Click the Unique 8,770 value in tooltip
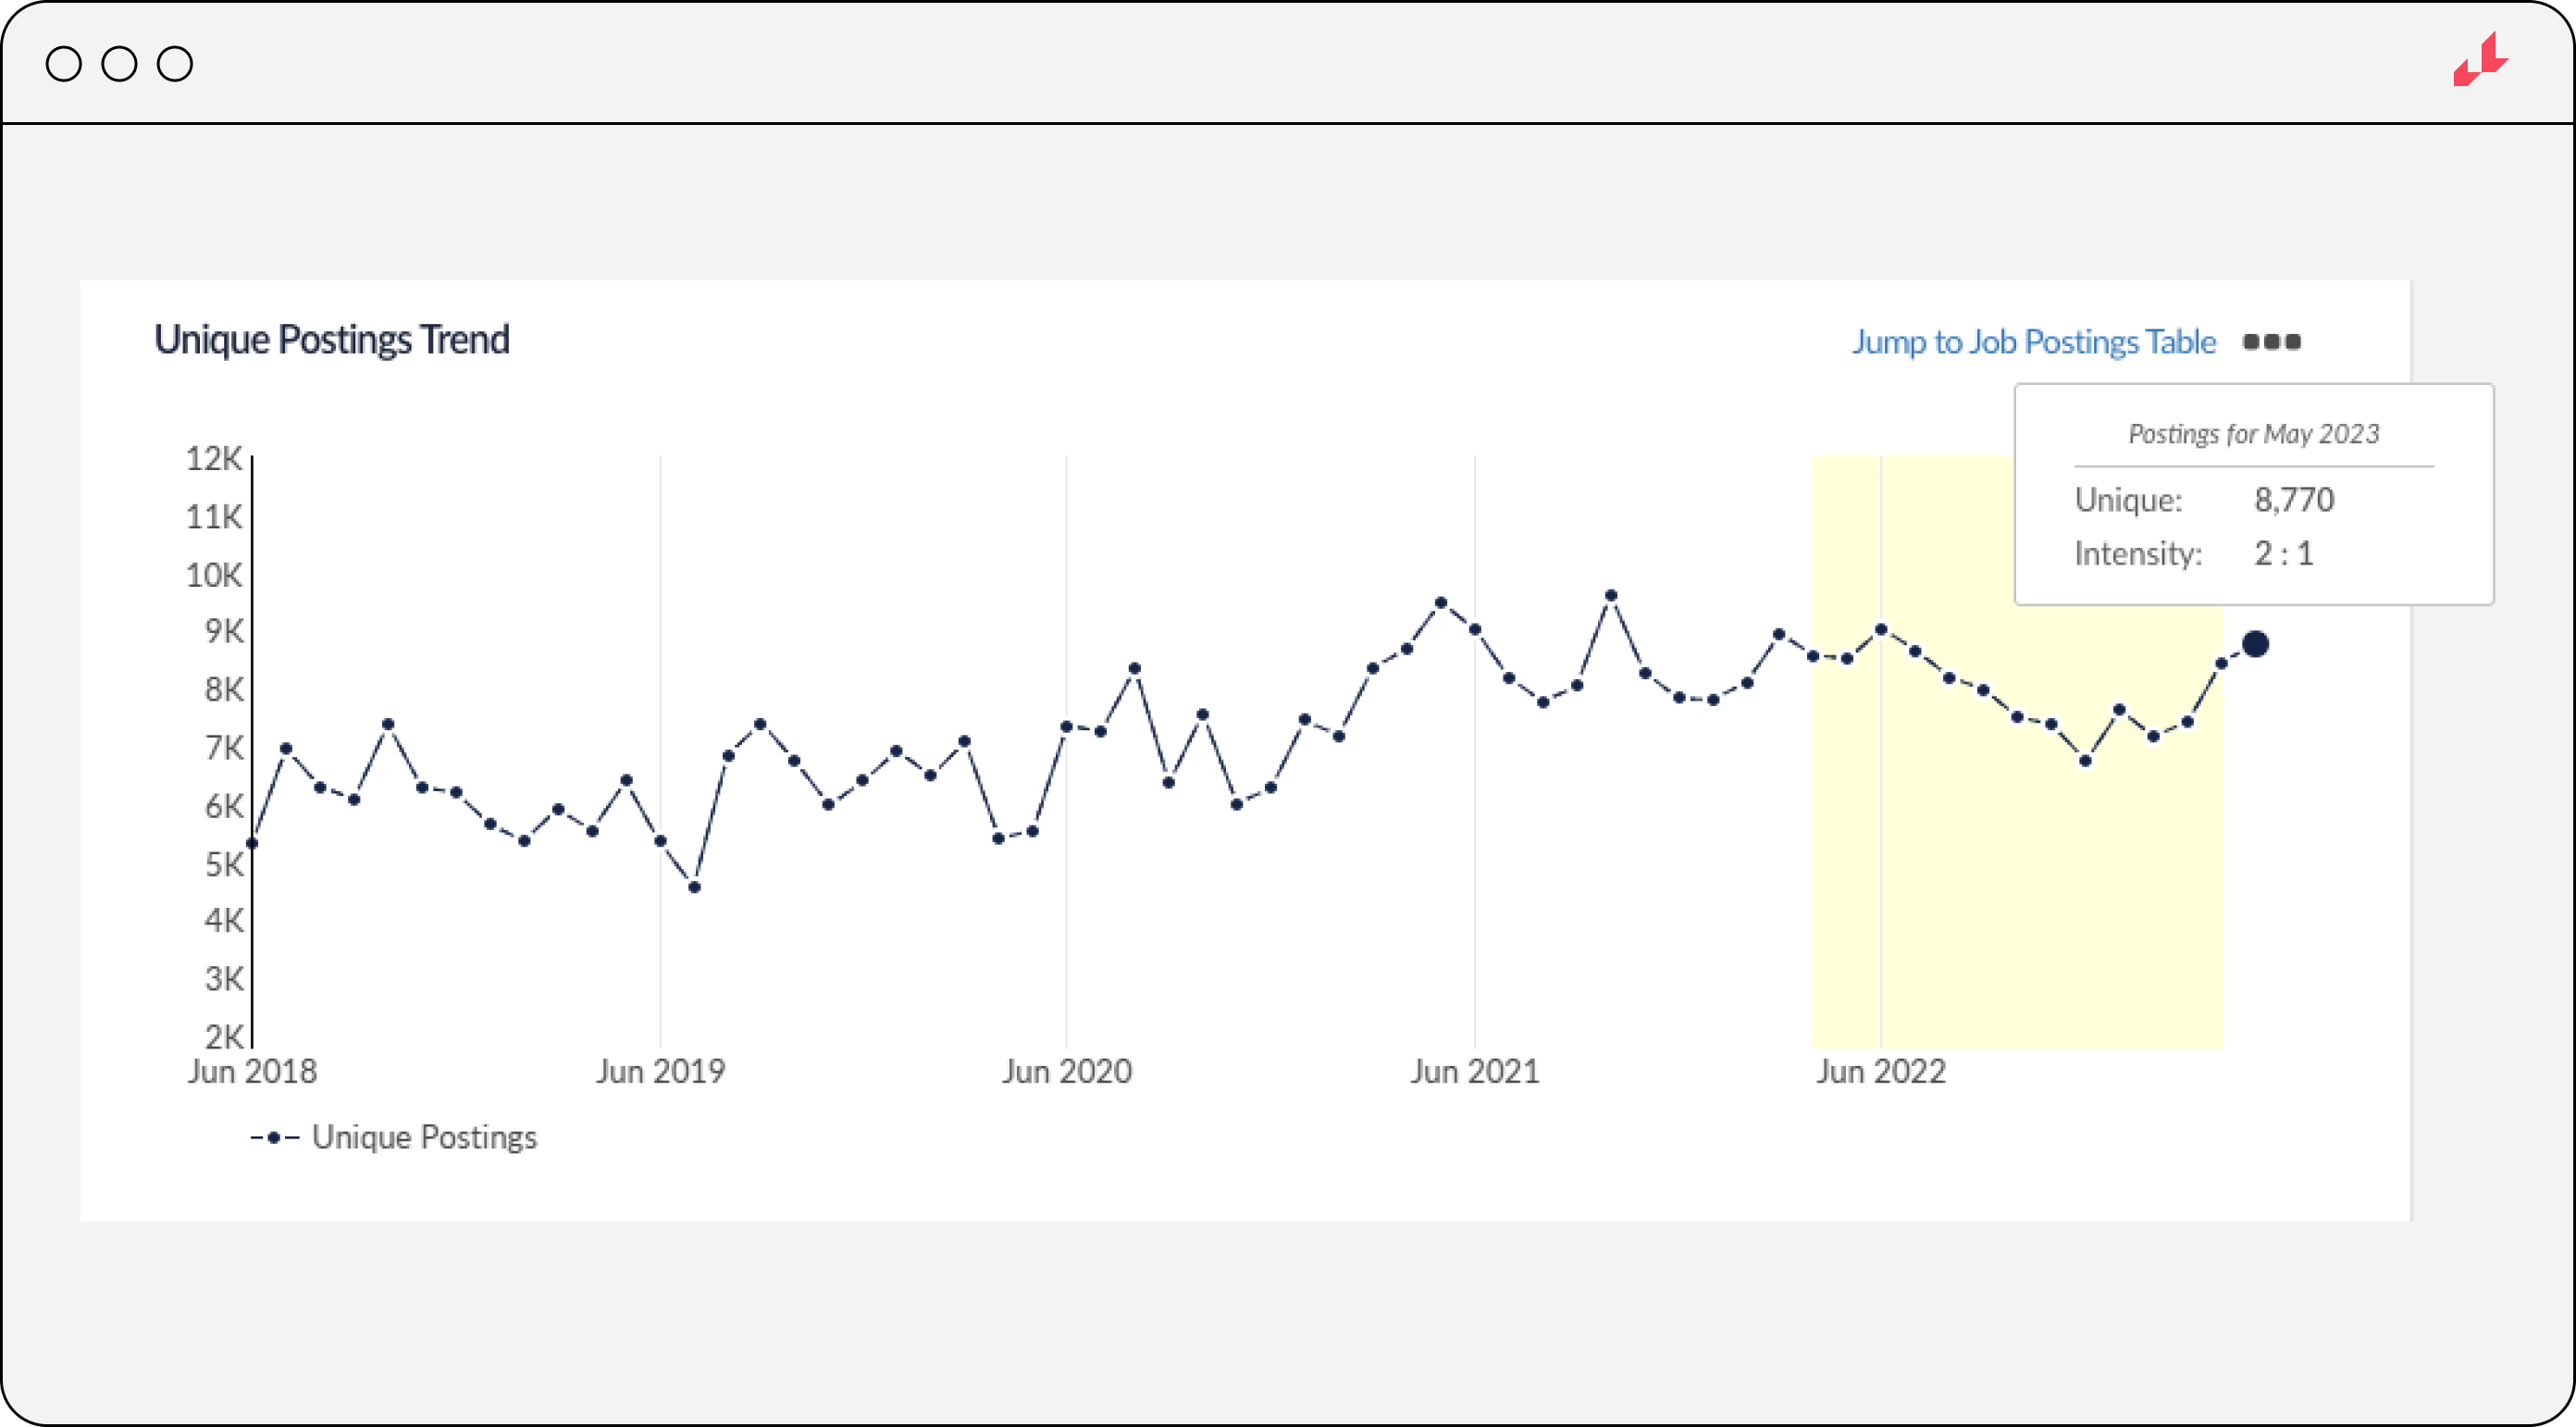 point(2293,499)
